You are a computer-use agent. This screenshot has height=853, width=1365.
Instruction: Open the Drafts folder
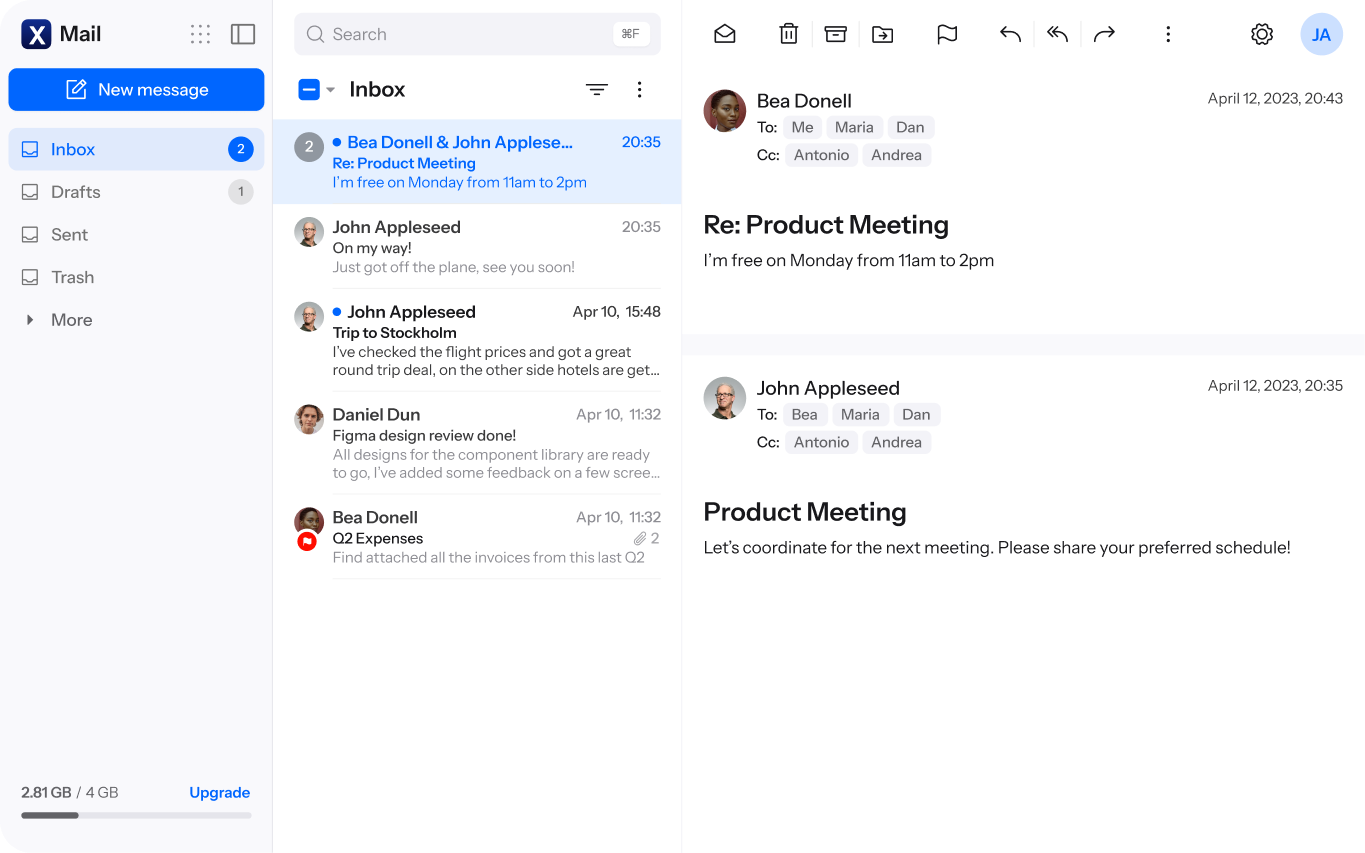136,192
